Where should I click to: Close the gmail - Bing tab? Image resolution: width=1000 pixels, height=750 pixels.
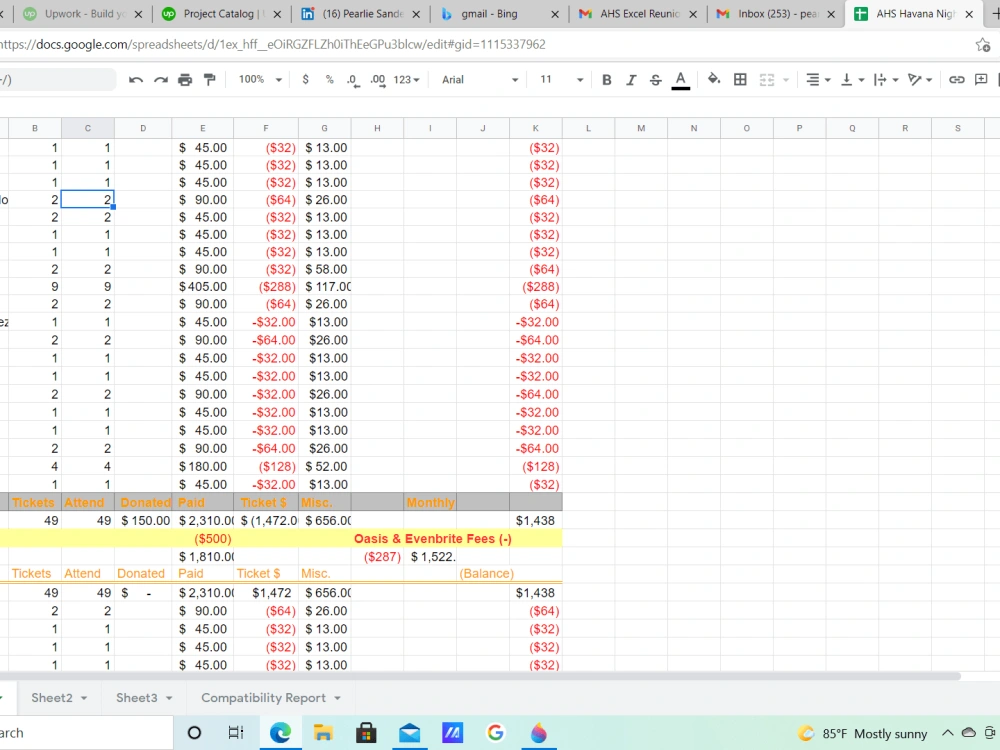point(555,14)
